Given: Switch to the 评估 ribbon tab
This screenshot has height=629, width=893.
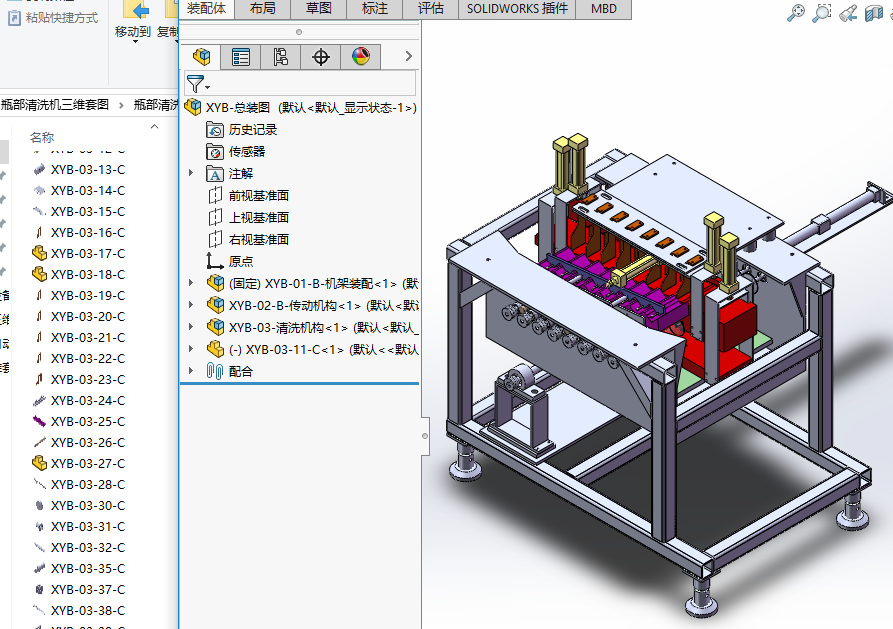Looking at the screenshot, I should tap(431, 9).
